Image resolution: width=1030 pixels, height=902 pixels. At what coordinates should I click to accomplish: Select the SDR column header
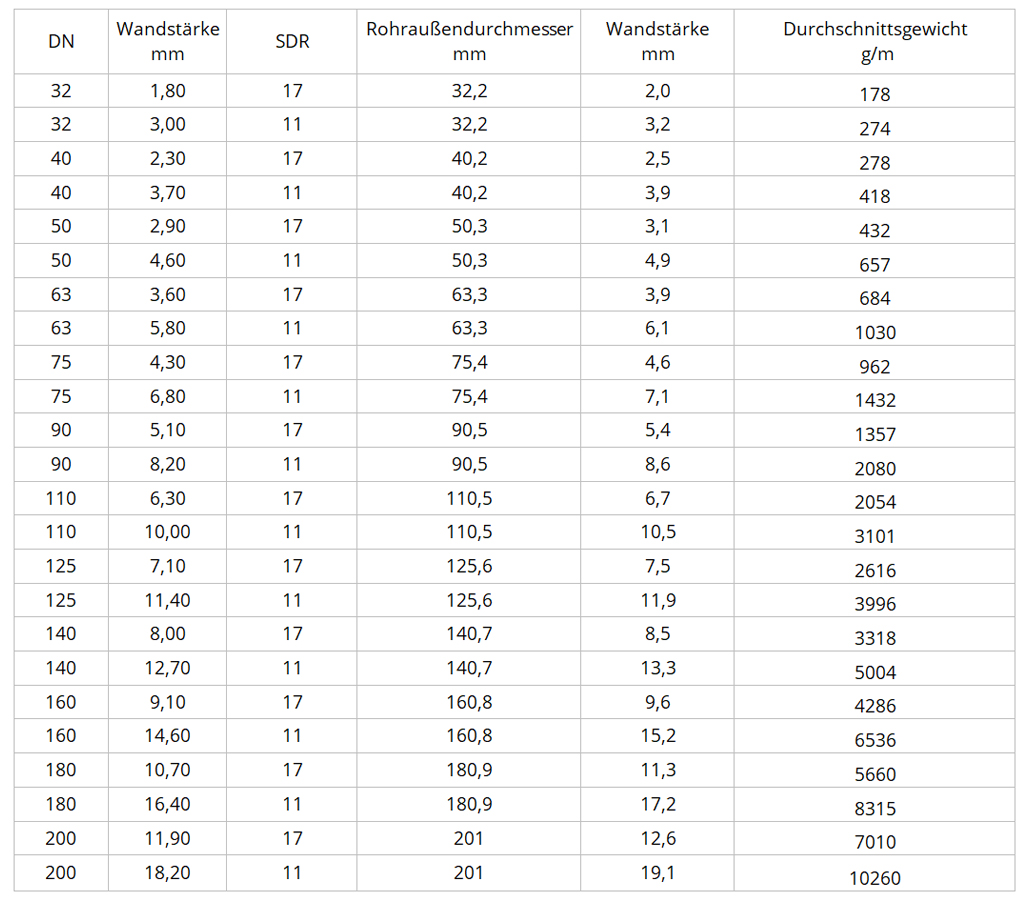click(292, 41)
